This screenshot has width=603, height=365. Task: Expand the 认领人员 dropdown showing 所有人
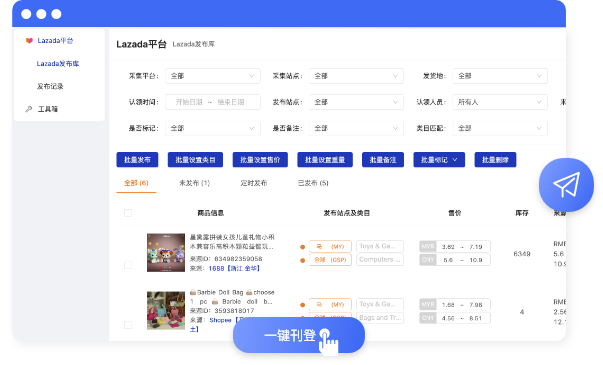500,102
